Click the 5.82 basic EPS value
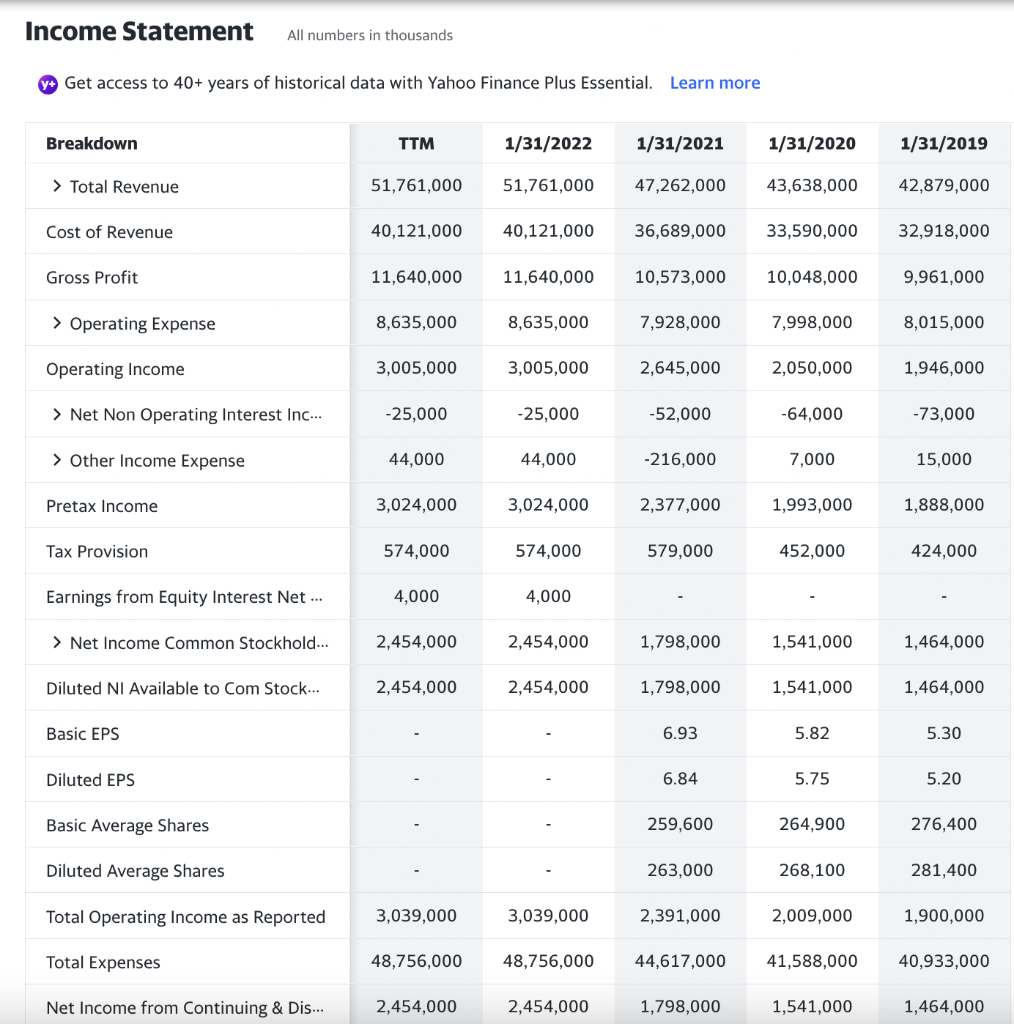 click(x=812, y=733)
